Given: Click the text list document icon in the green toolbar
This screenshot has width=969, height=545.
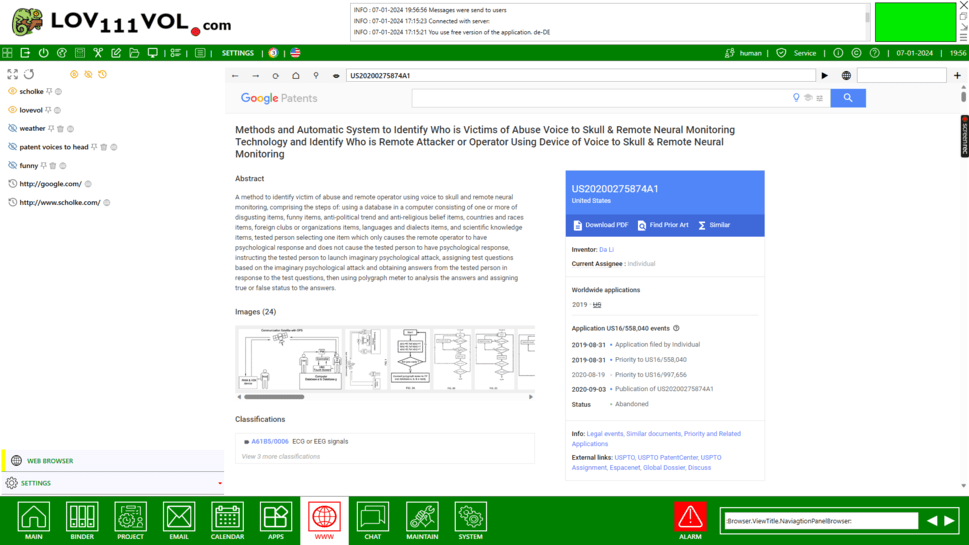Looking at the screenshot, I should pyautogui.click(x=200, y=53).
